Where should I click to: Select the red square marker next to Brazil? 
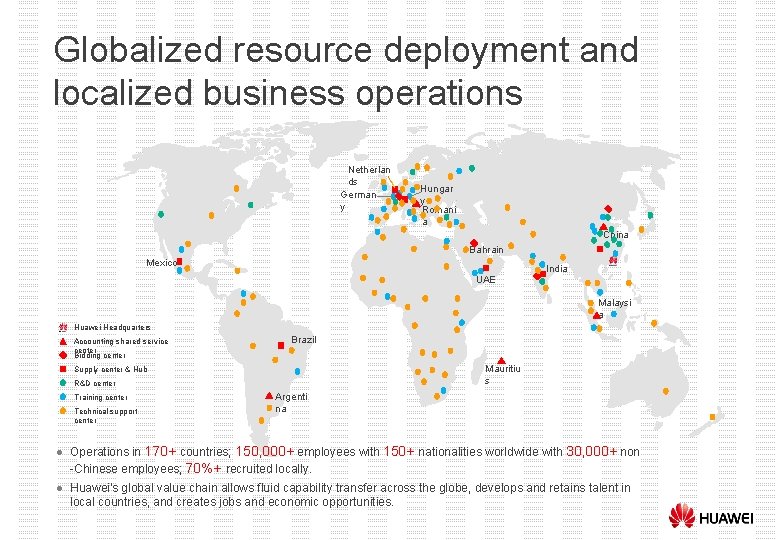point(281,345)
